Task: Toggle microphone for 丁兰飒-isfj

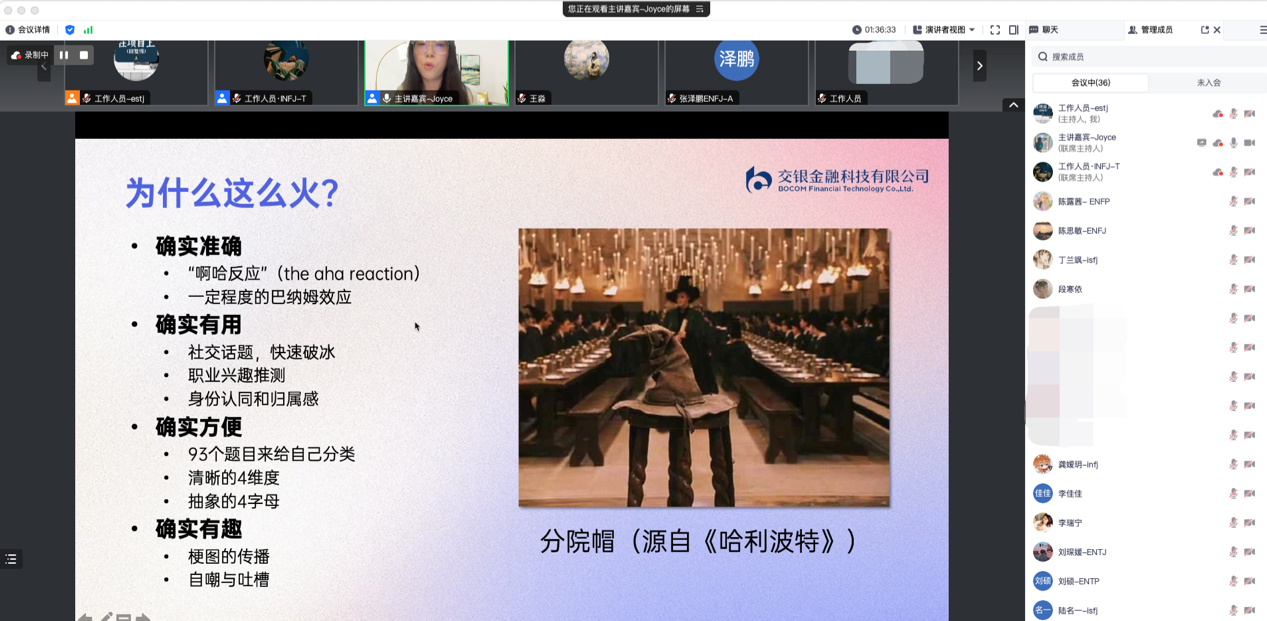Action: point(1233,260)
